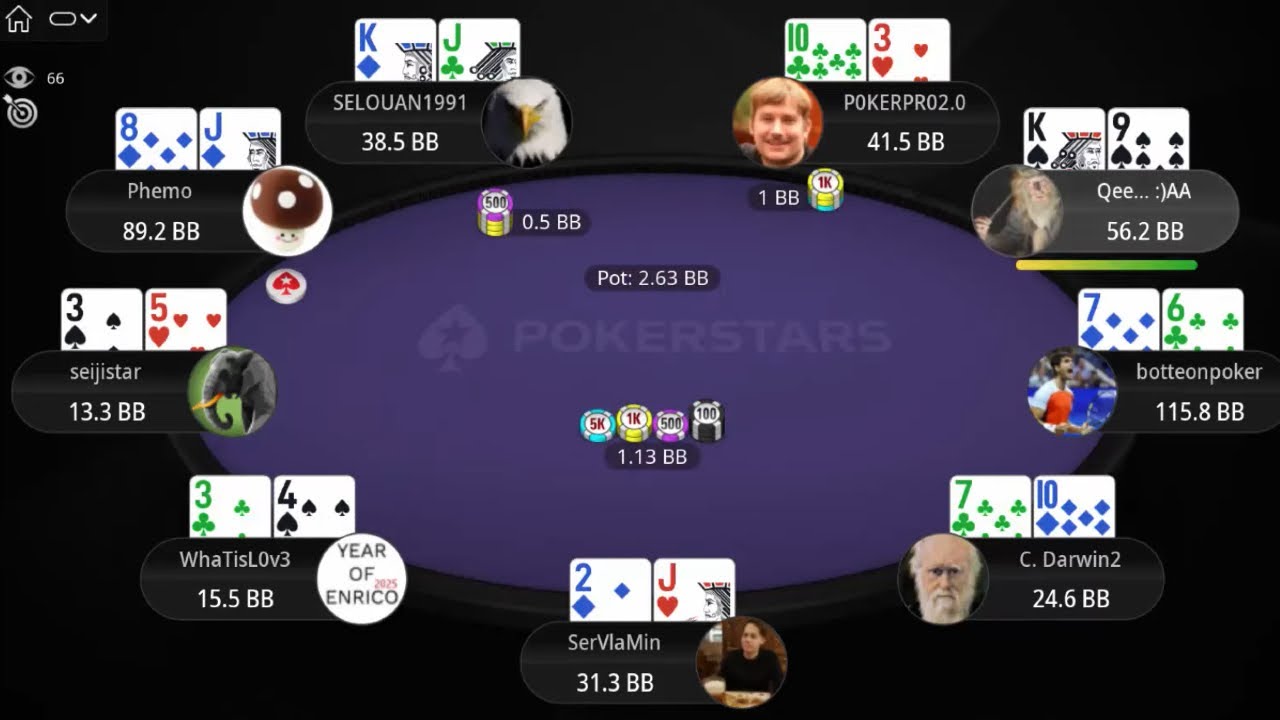
Task: Select the red dealer button chip
Action: [x=286, y=286]
